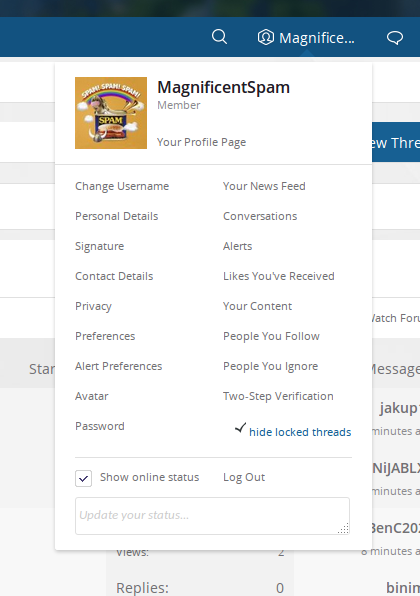Open Preferences
Screen dimensions: 420x596
tap(105, 336)
